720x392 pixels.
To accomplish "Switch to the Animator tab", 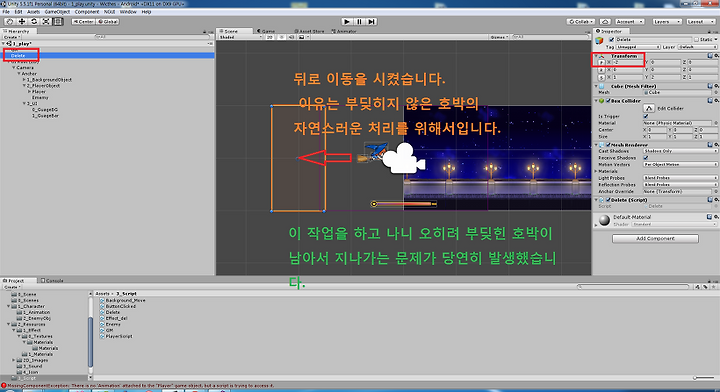I will point(344,31).
